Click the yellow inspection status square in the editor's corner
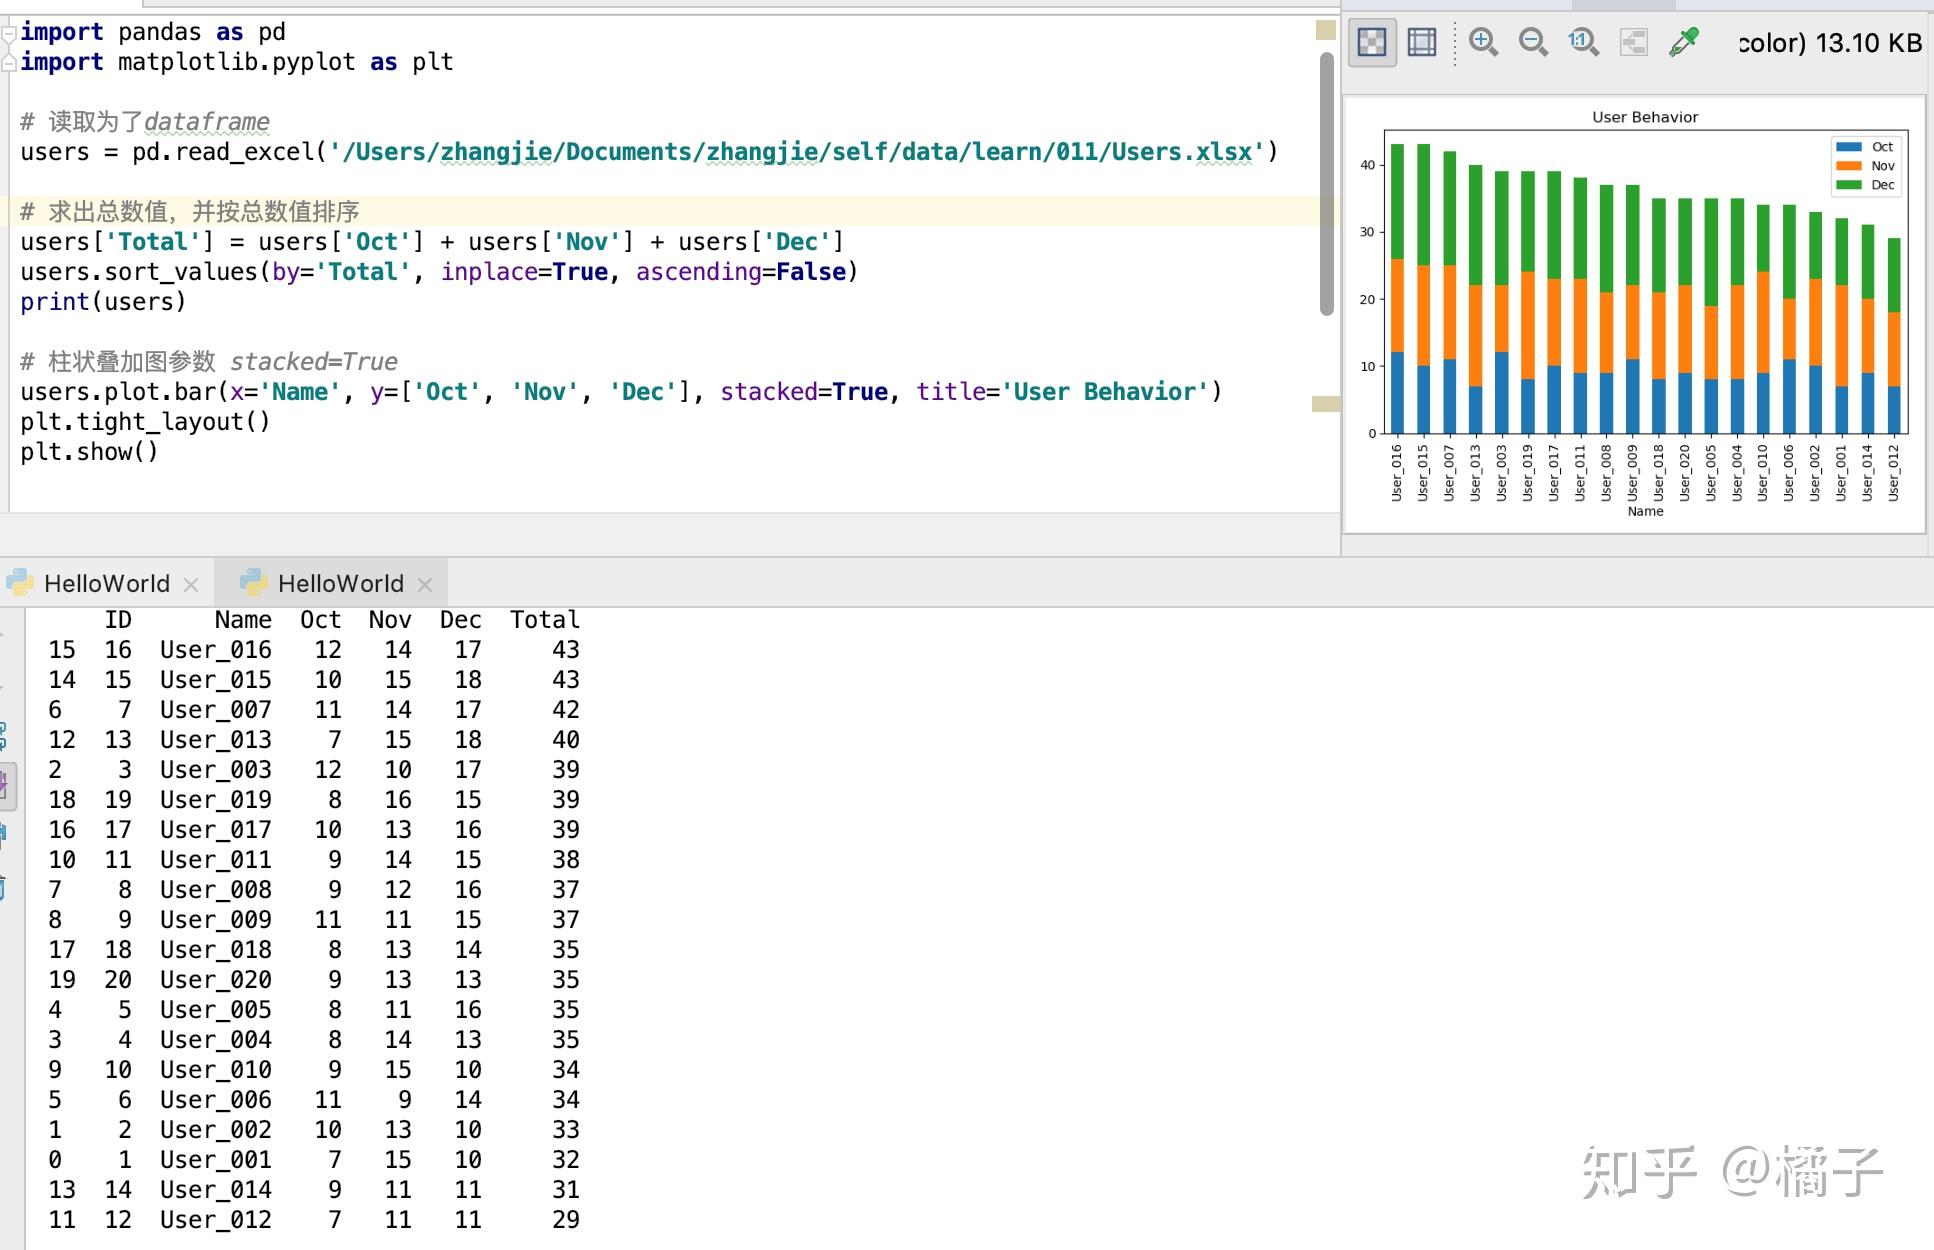1934x1250 pixels. (x=1326, y=31)
